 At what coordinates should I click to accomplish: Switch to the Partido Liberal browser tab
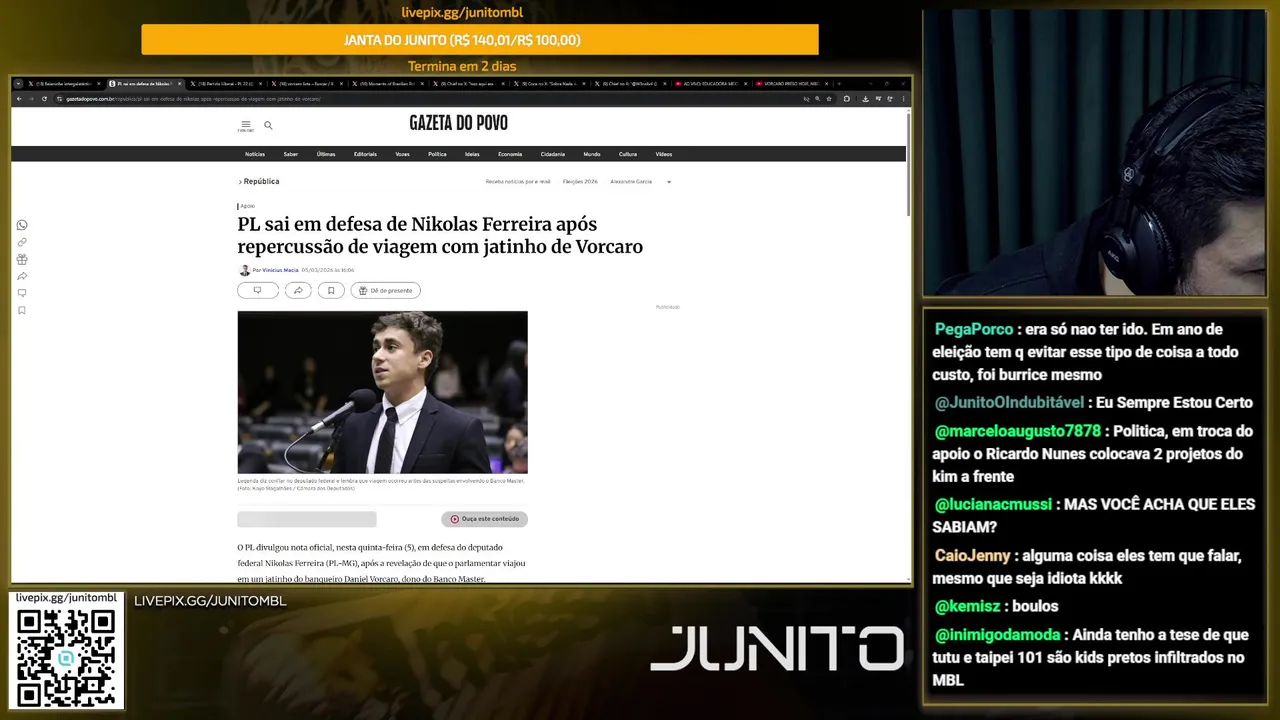coord(225,84)
